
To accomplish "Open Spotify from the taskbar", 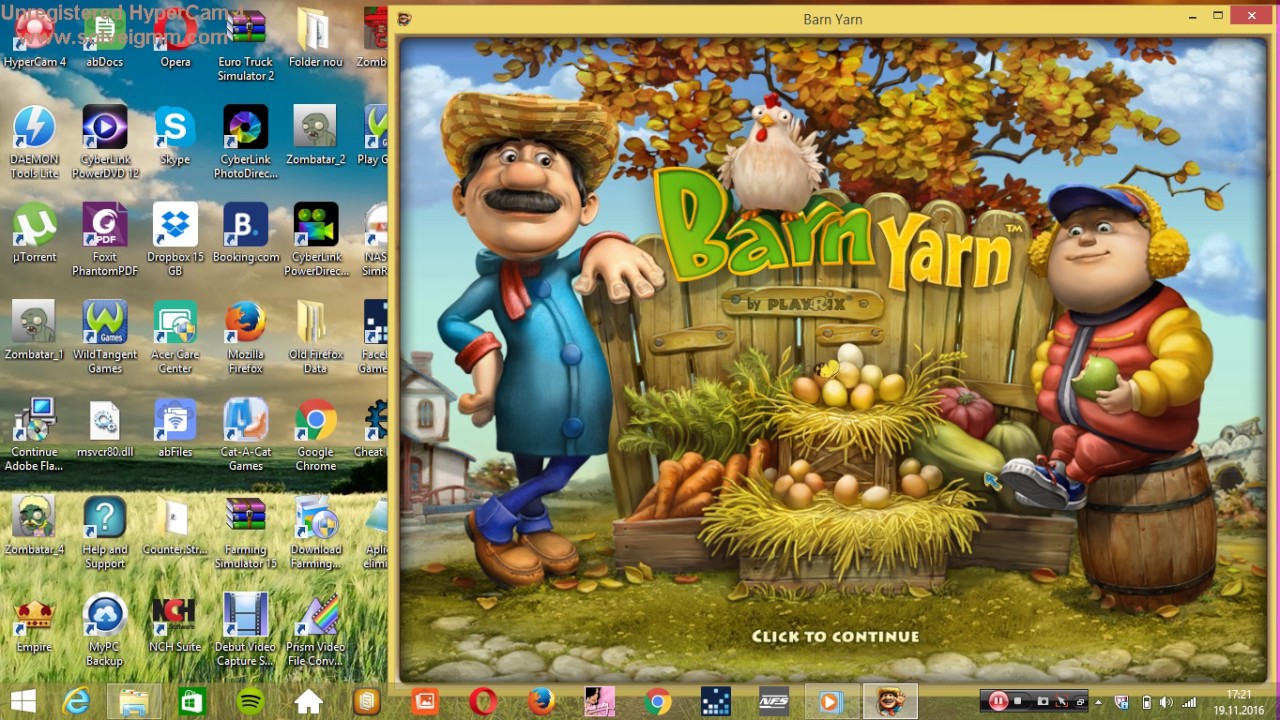I will pyautogui.click(x=250, y=702).
